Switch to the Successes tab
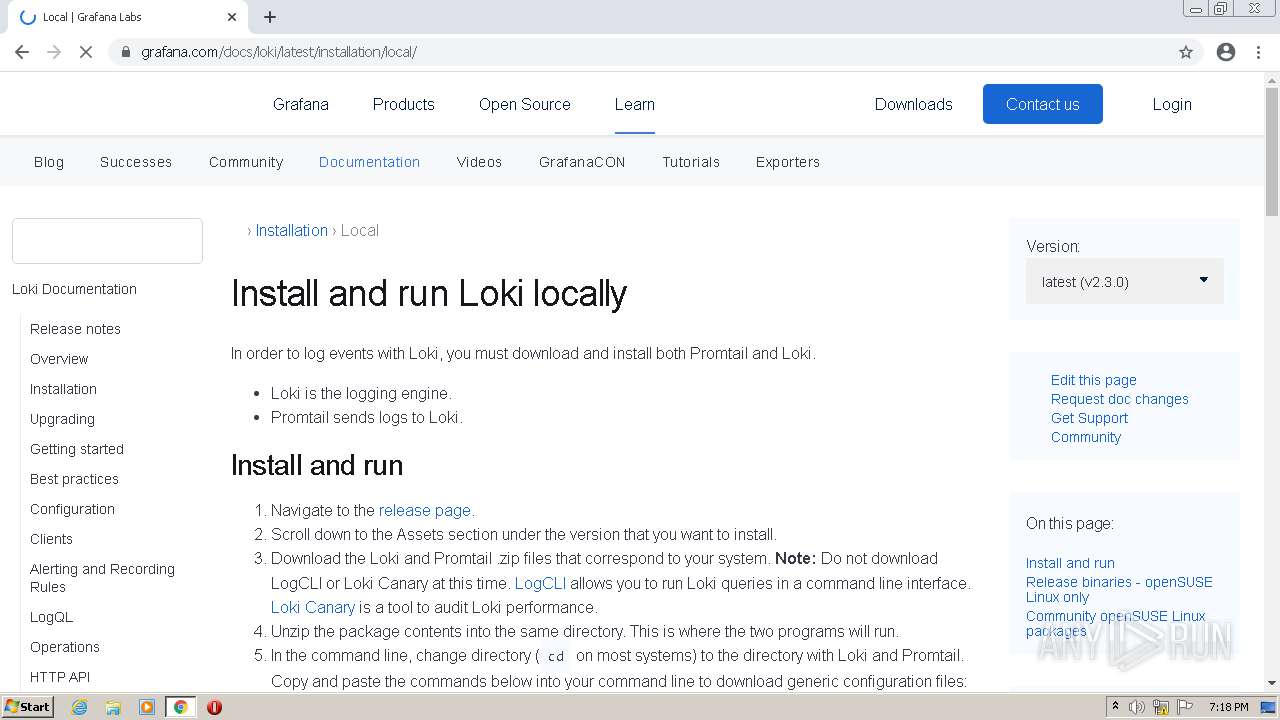Screen dimensions: 1280x720 (136, 162)
